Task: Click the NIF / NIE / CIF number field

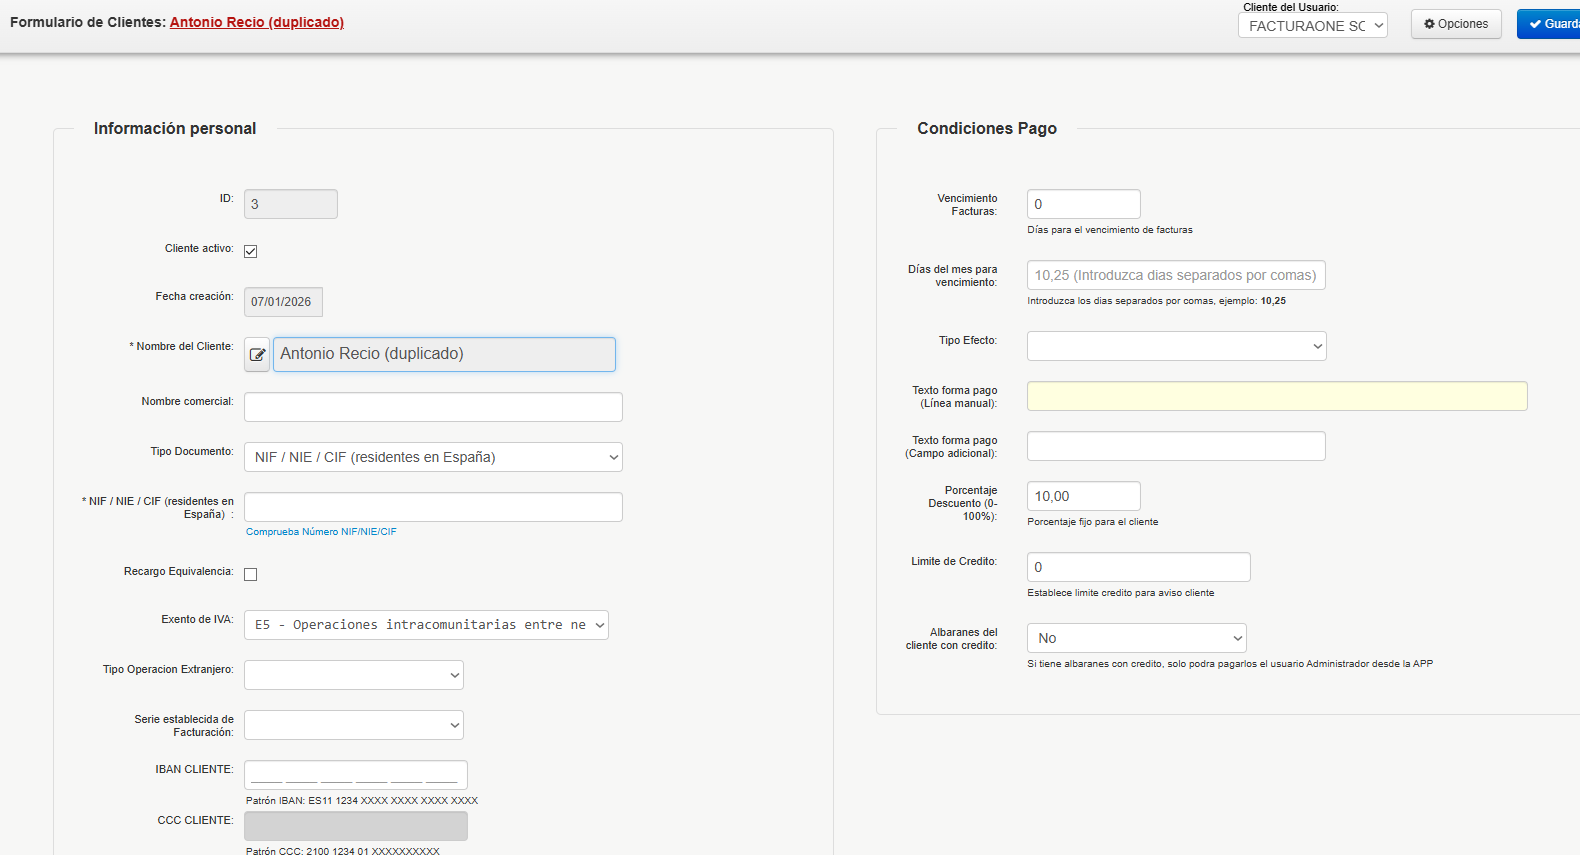Action: coord(433,507)
